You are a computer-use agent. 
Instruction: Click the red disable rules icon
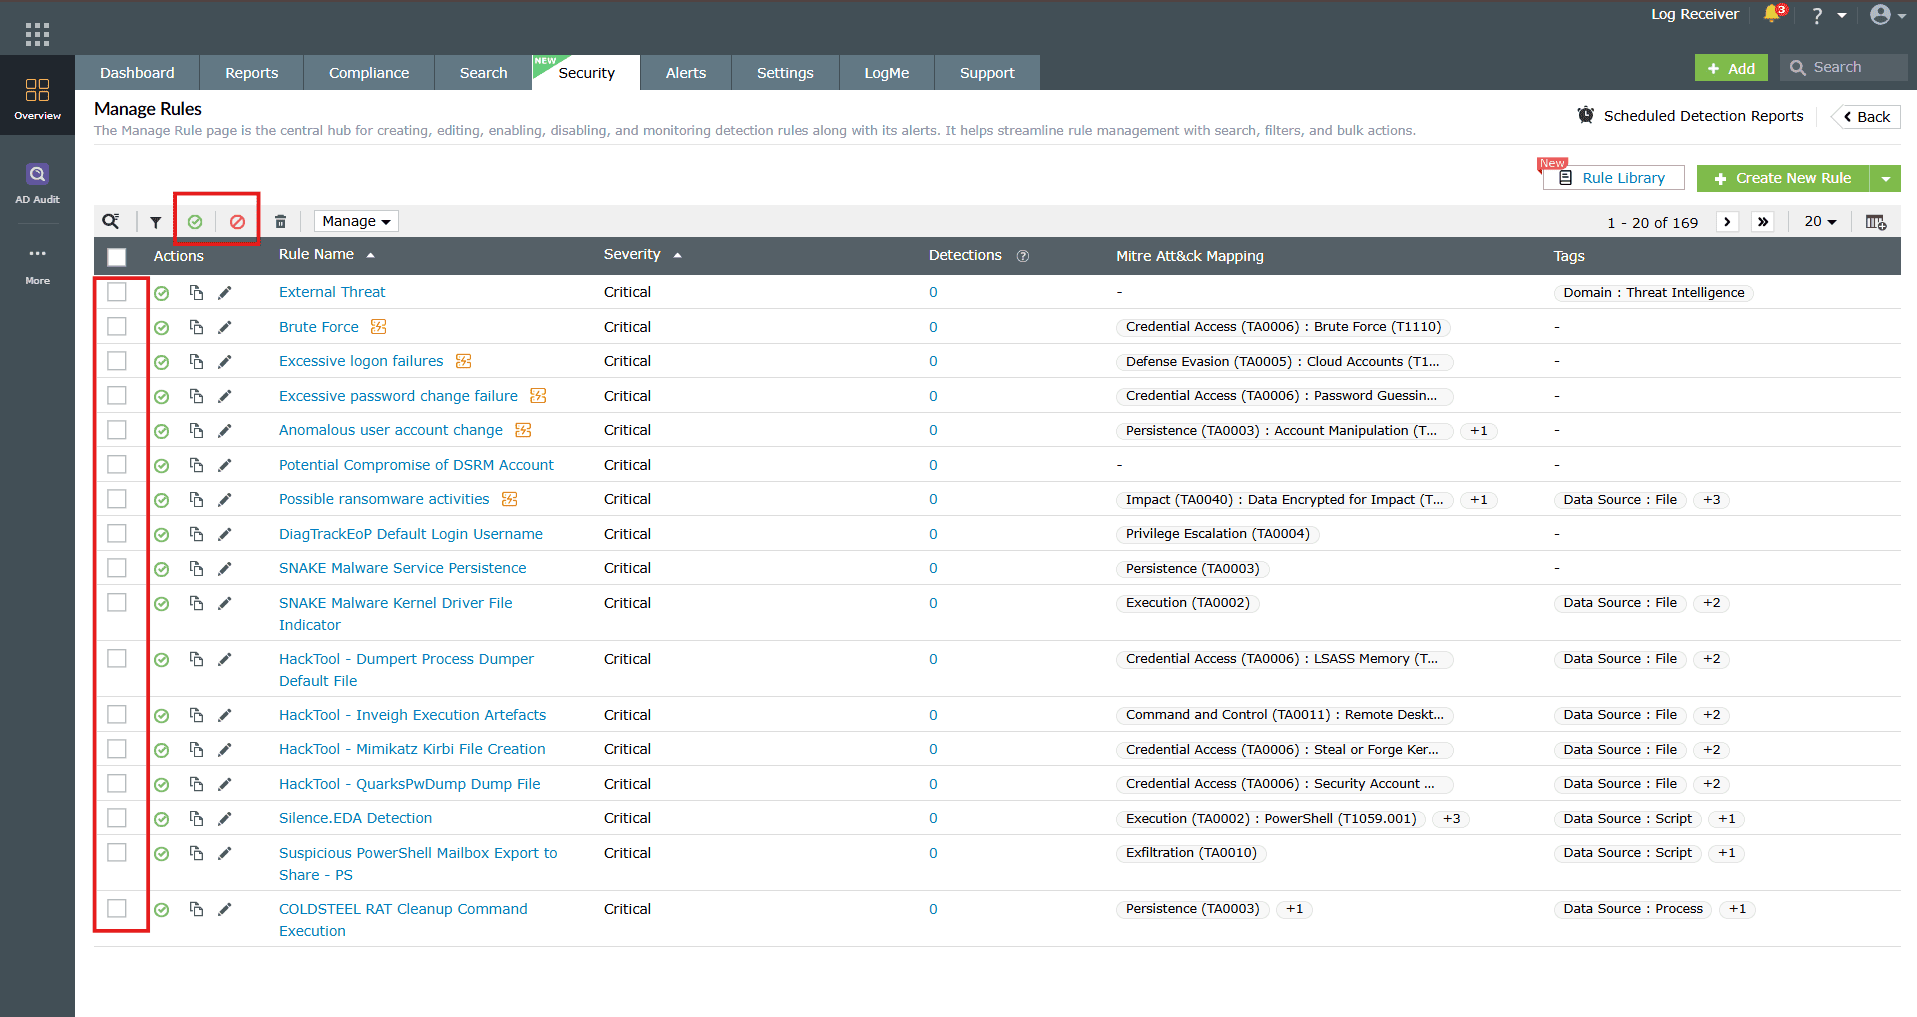tap(237, 222)
